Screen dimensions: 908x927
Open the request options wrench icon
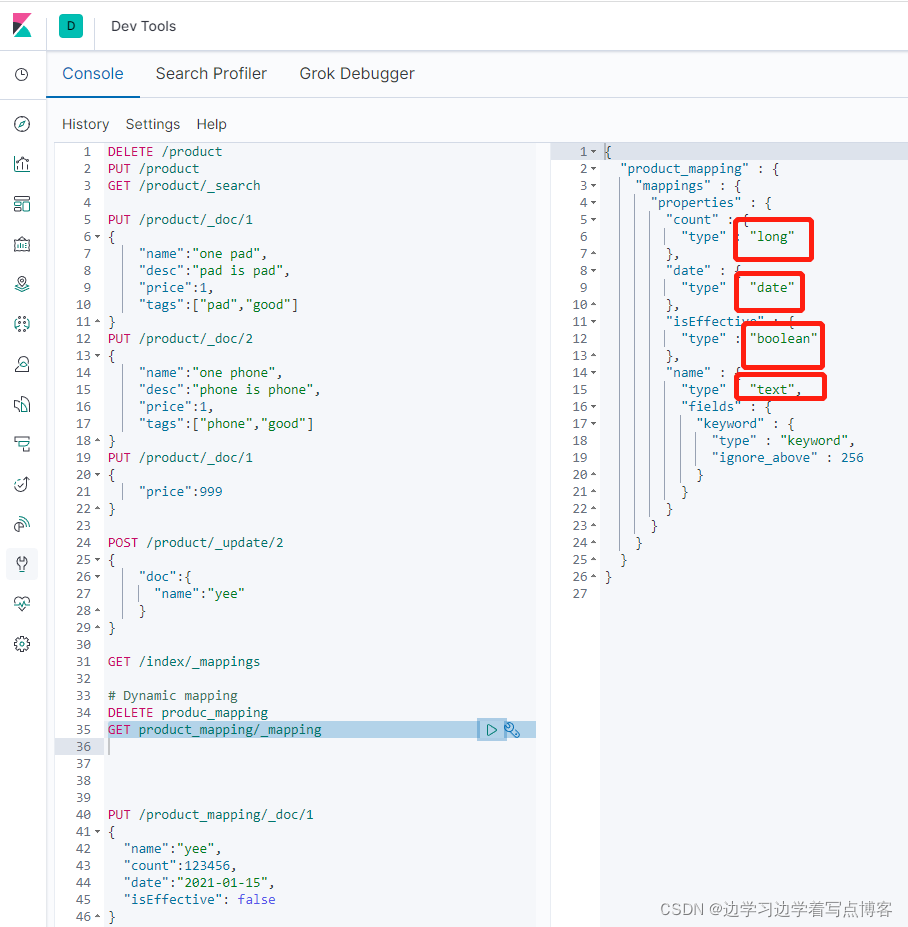(512, 729)
